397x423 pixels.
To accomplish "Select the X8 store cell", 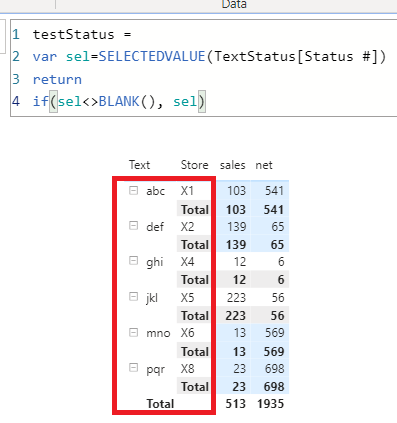I will [187, 369].
